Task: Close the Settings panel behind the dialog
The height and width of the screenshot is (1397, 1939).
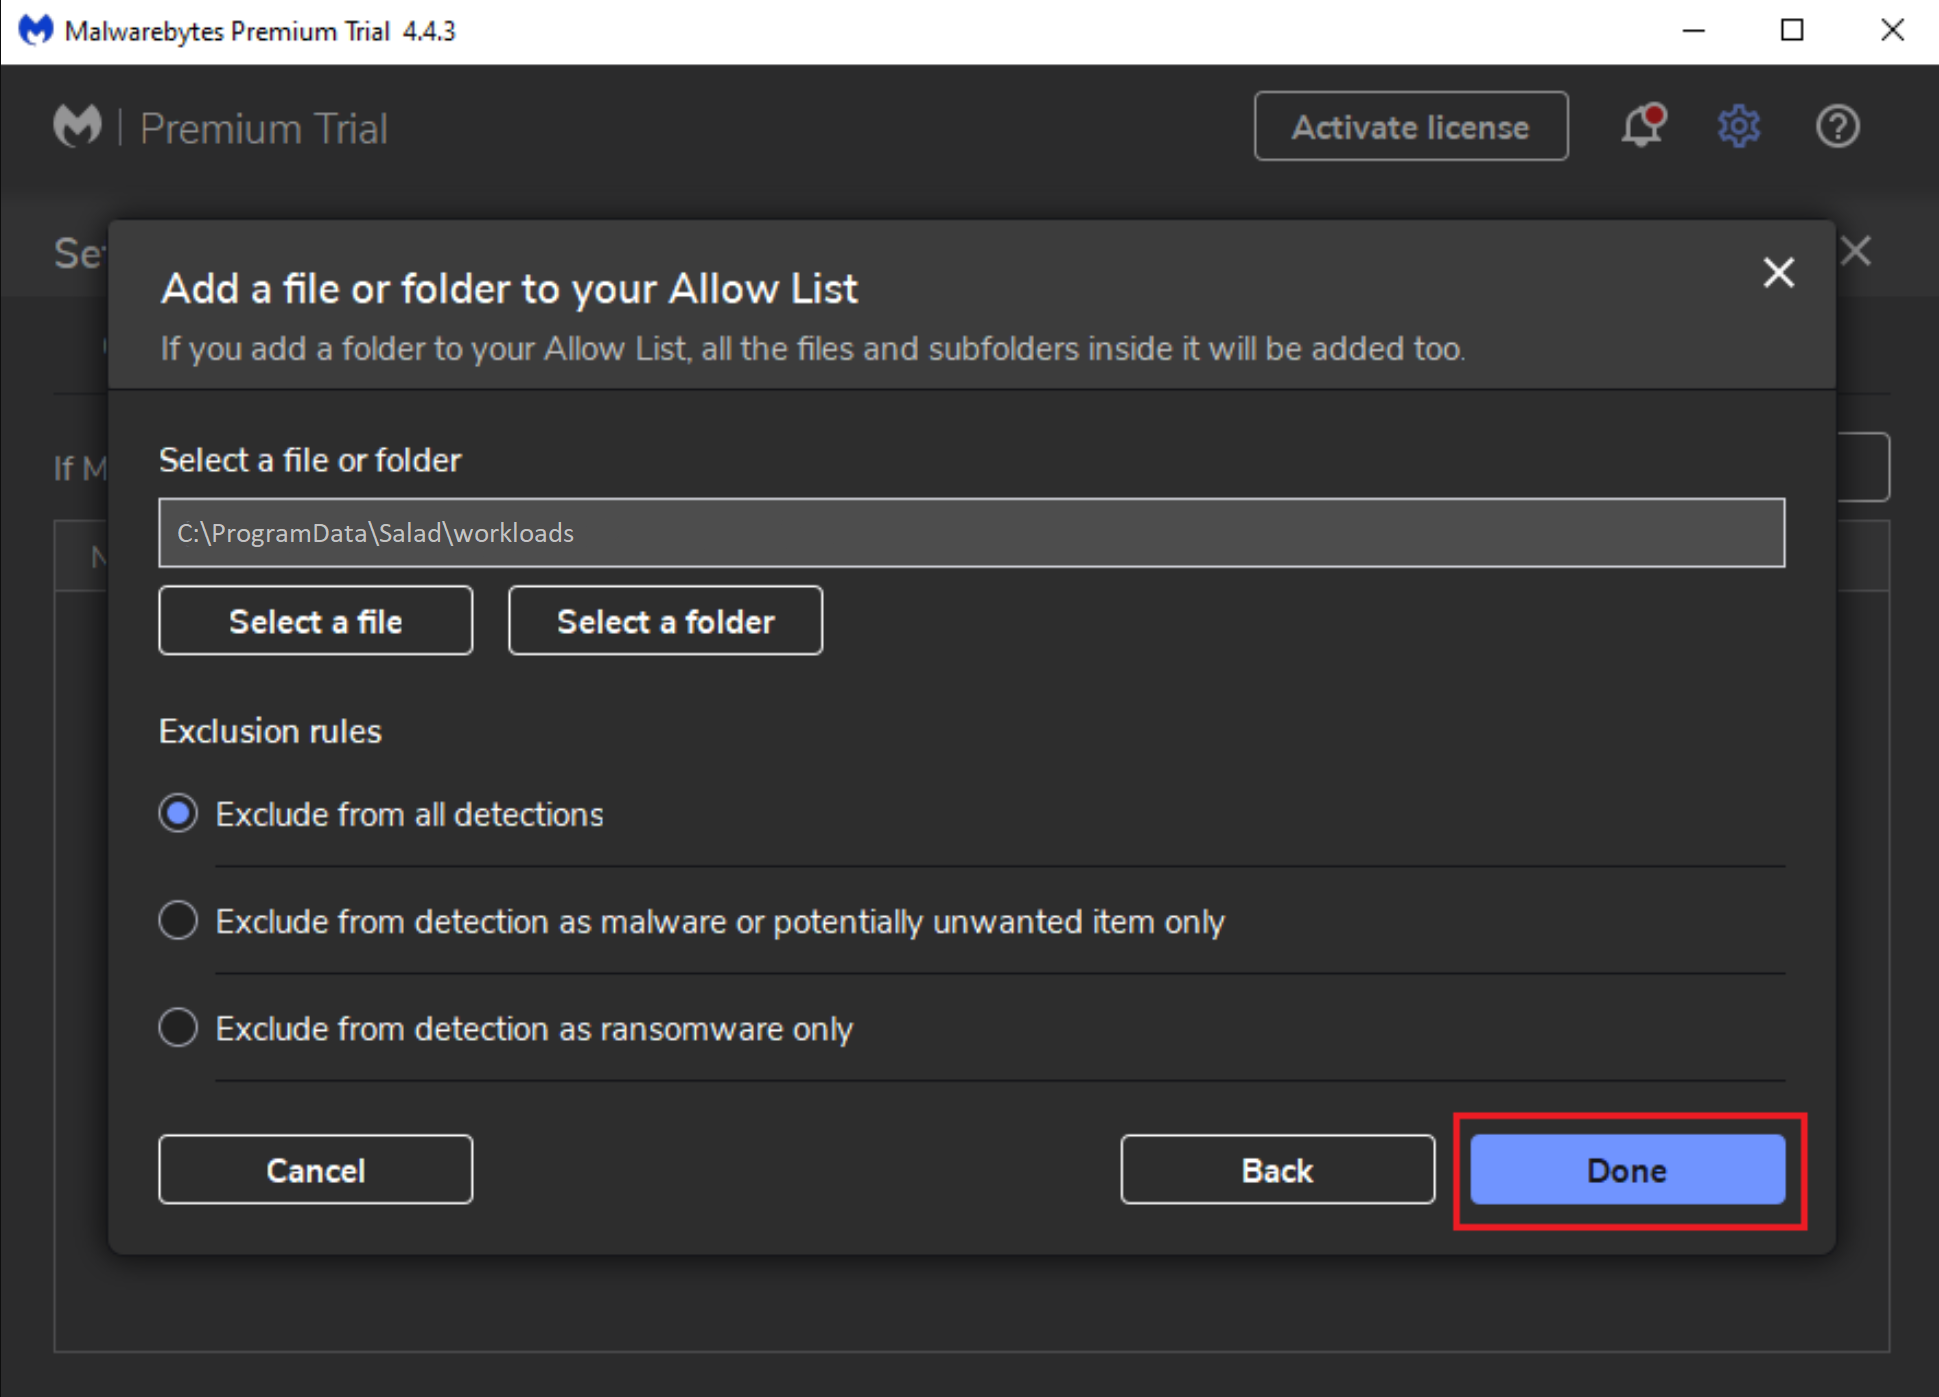Action: [1856, 251]
